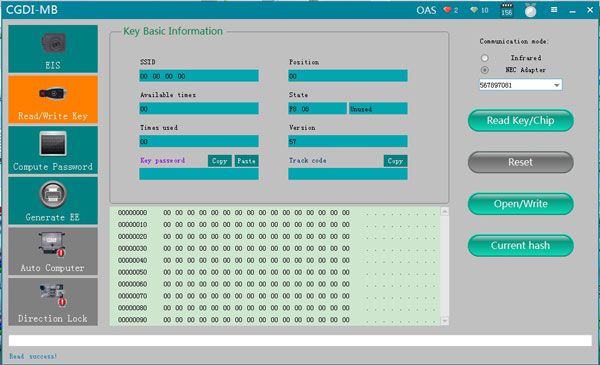Click the round device status icon

(x=530, y=11)
